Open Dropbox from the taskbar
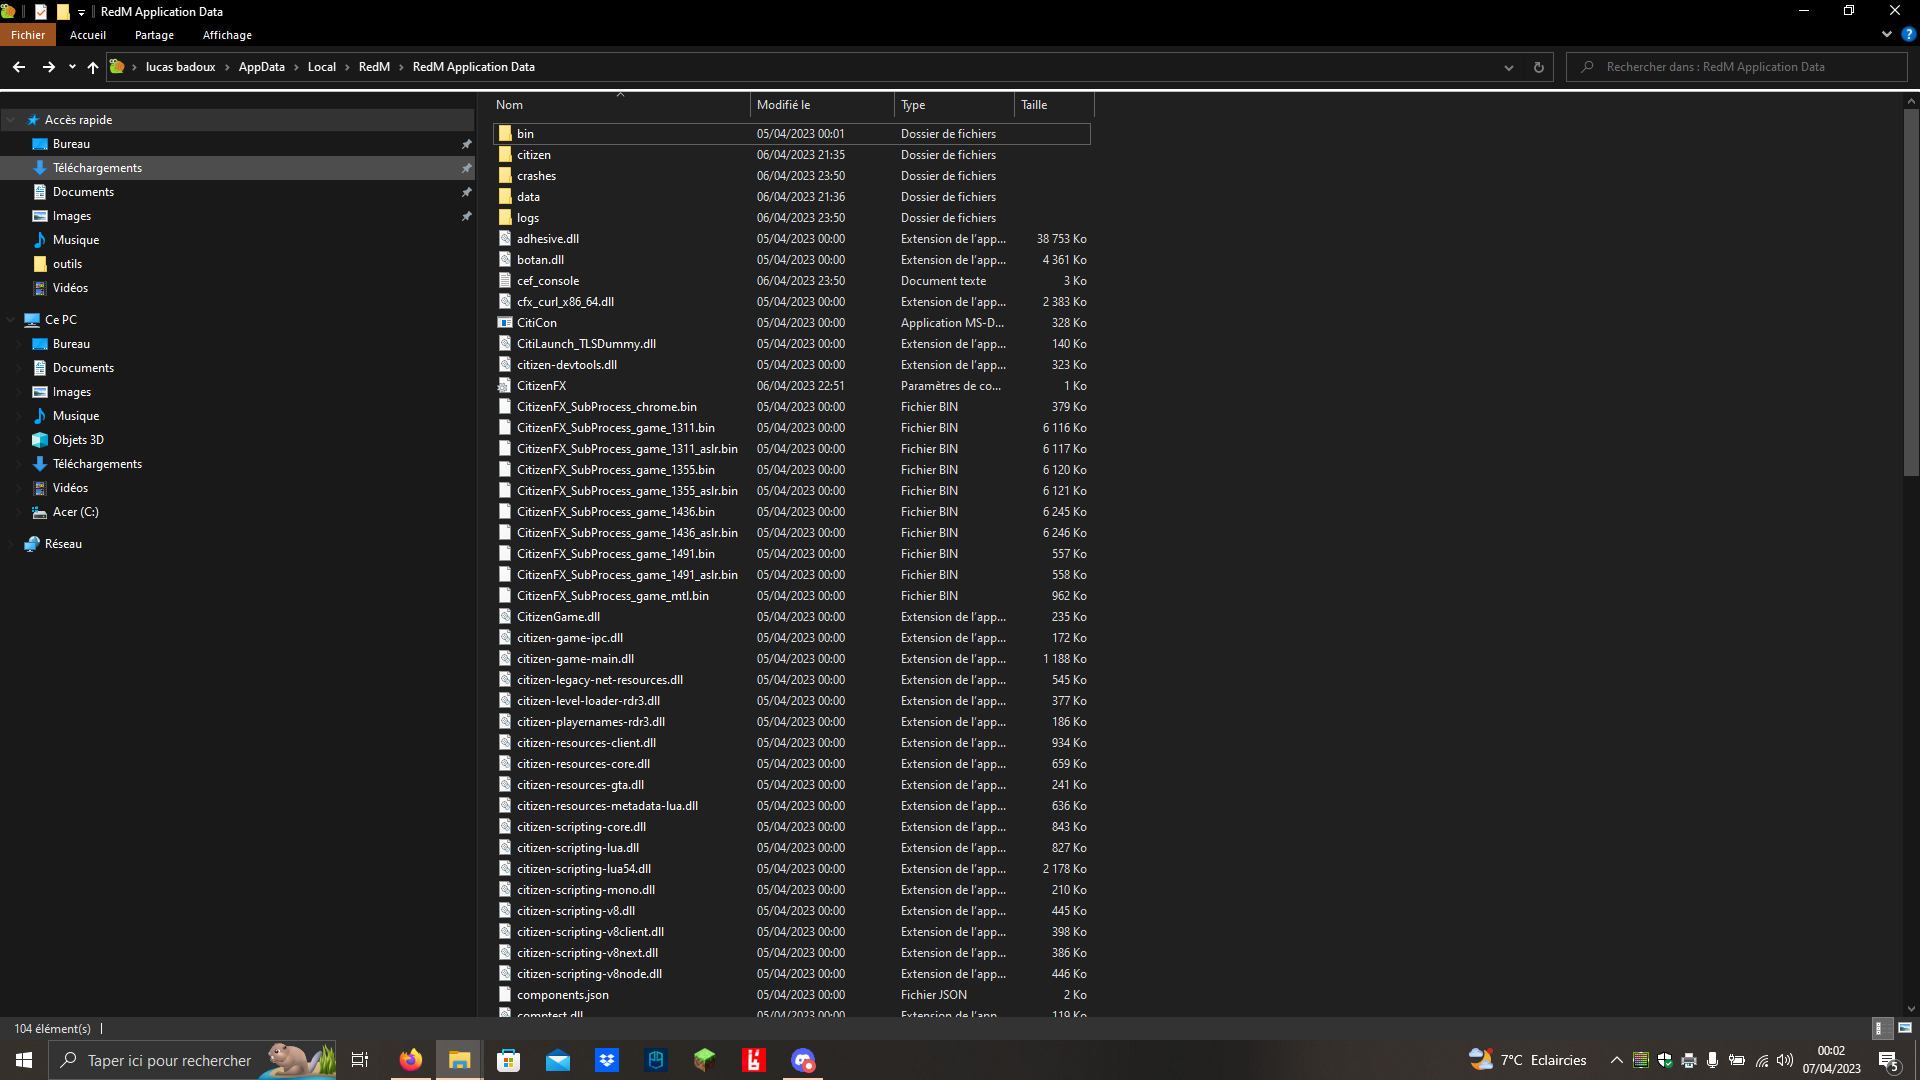 [606, 1060]
